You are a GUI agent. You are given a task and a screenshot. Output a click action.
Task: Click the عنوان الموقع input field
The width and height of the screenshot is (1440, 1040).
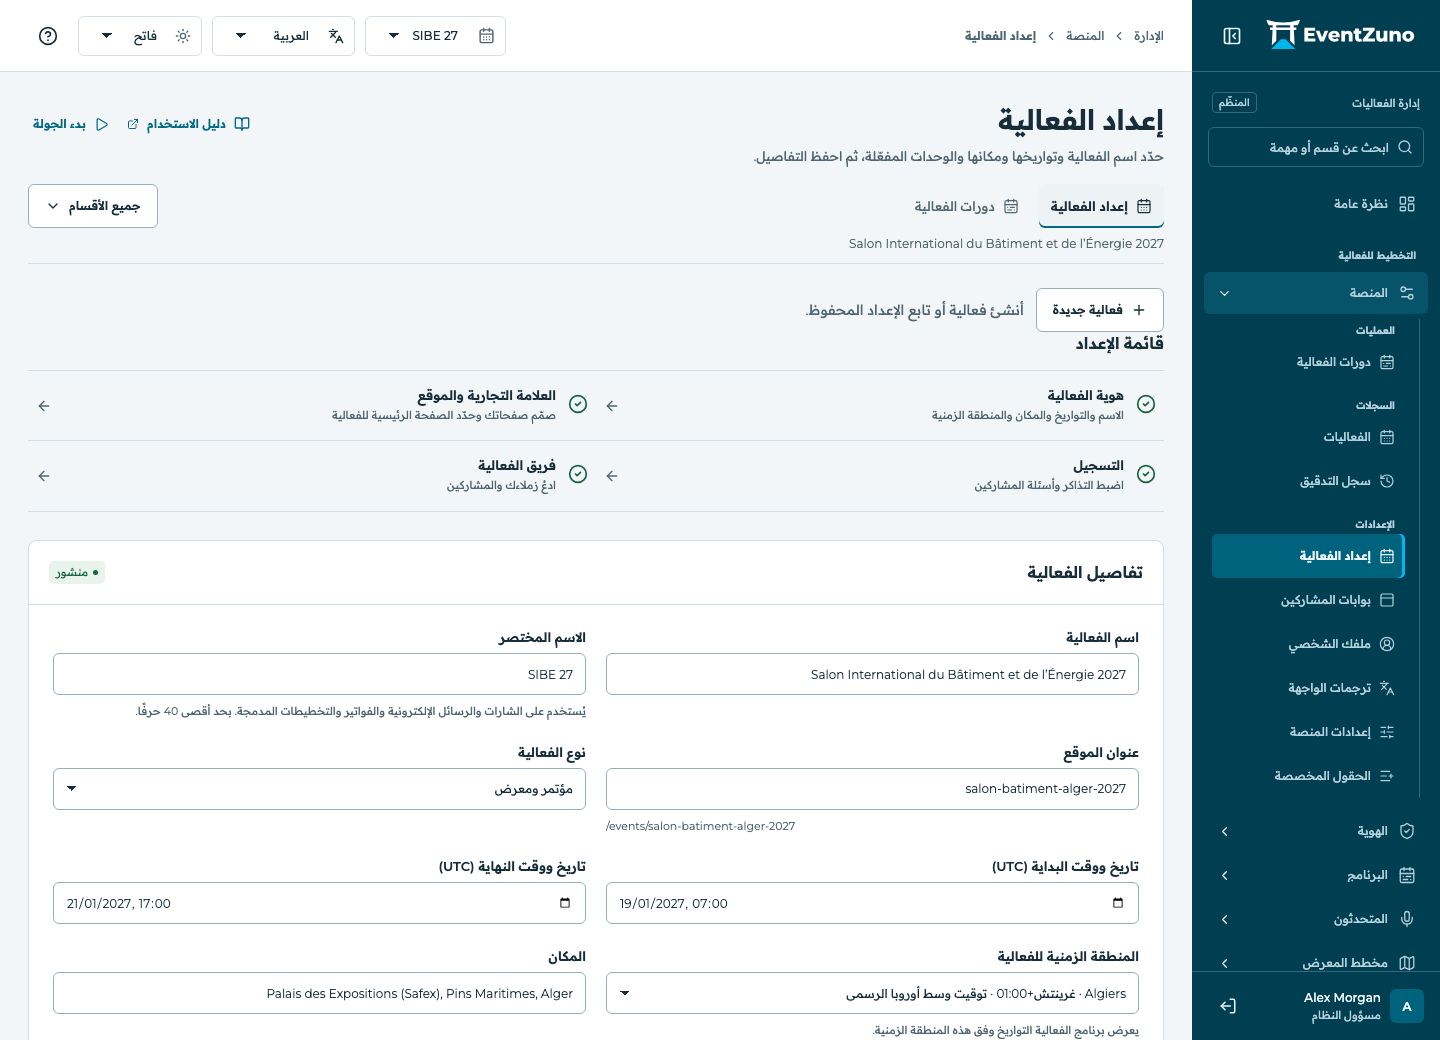[872, 789]
